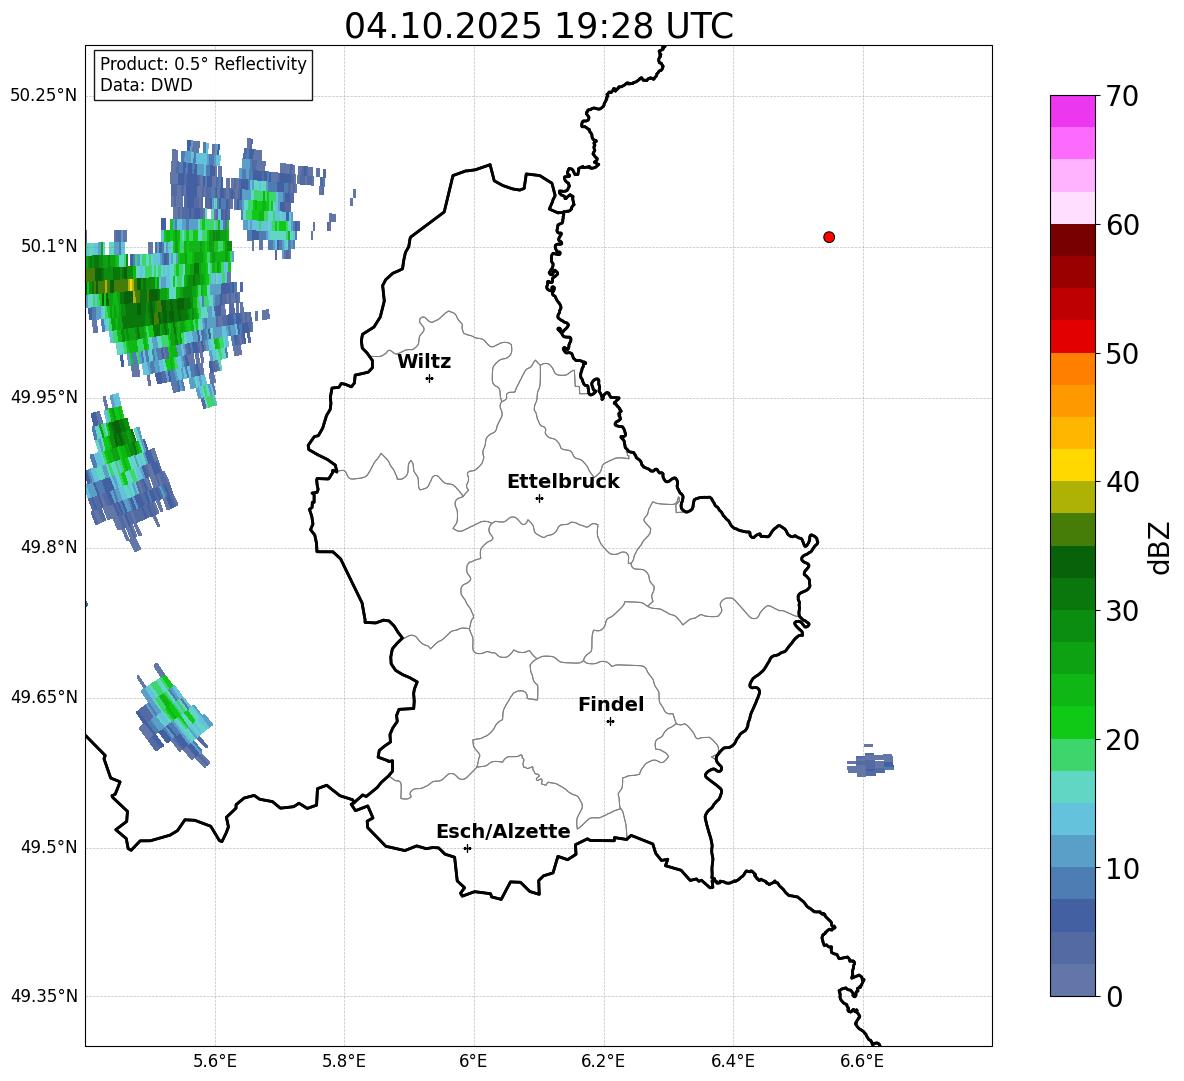Viewport: 1184px width, 1081px height.
Task: Click the orange colorbar segment just below 50
Action: (x=1073, y=368)
